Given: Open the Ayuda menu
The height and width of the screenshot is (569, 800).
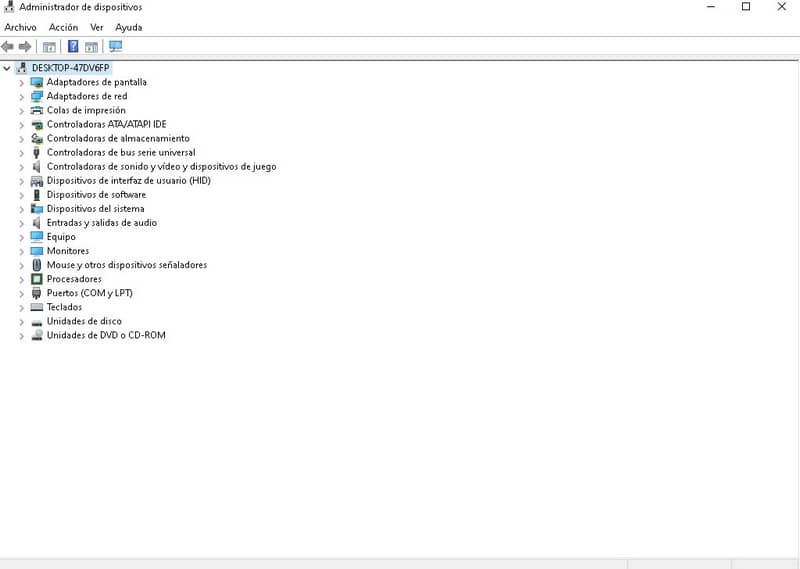Looking at the screenshot, I should [x=129, y=28].
